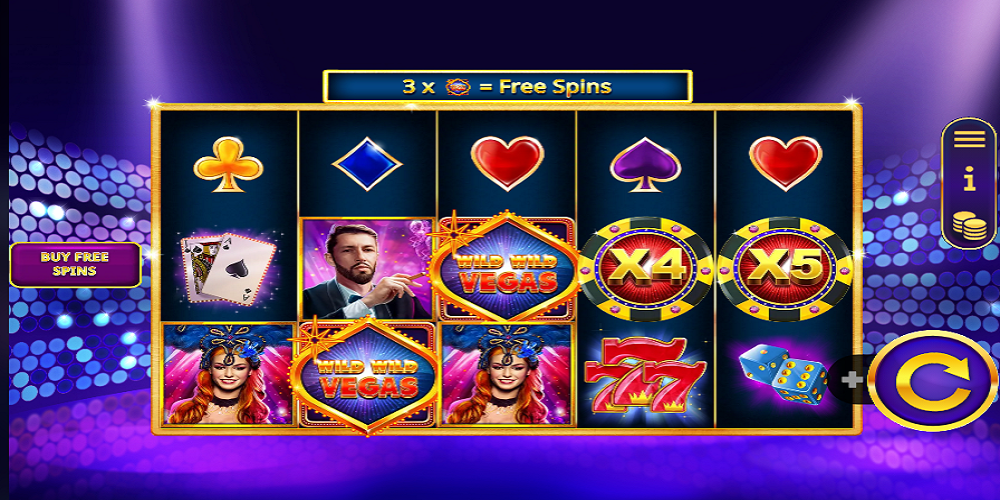Screen dimensions: 1000x500
Task: Click the purple spade symbol
Action: pos(645,165)
